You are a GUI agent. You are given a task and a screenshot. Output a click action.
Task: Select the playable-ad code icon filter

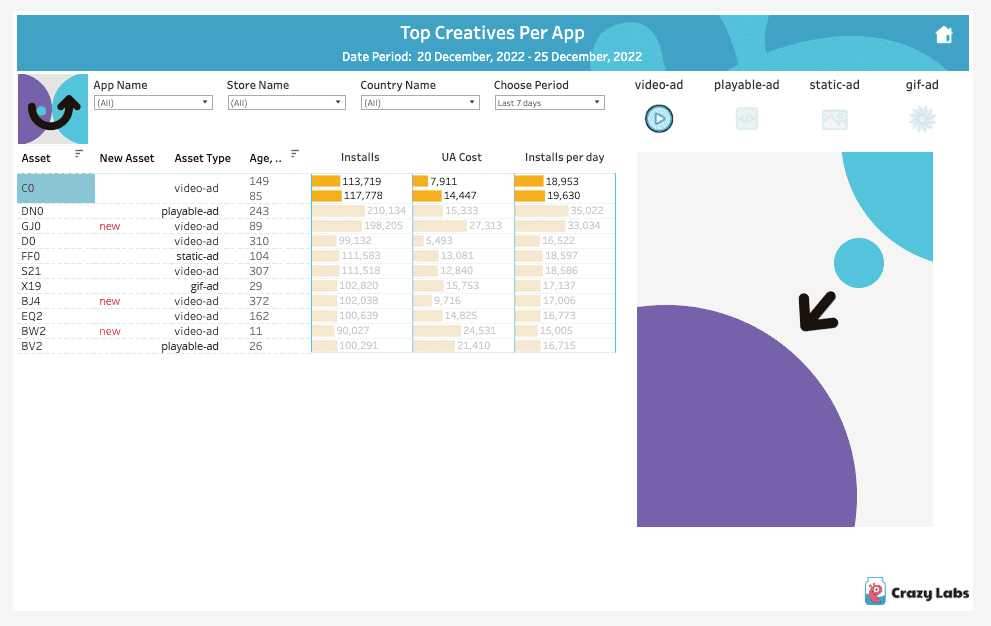point(746,119)
